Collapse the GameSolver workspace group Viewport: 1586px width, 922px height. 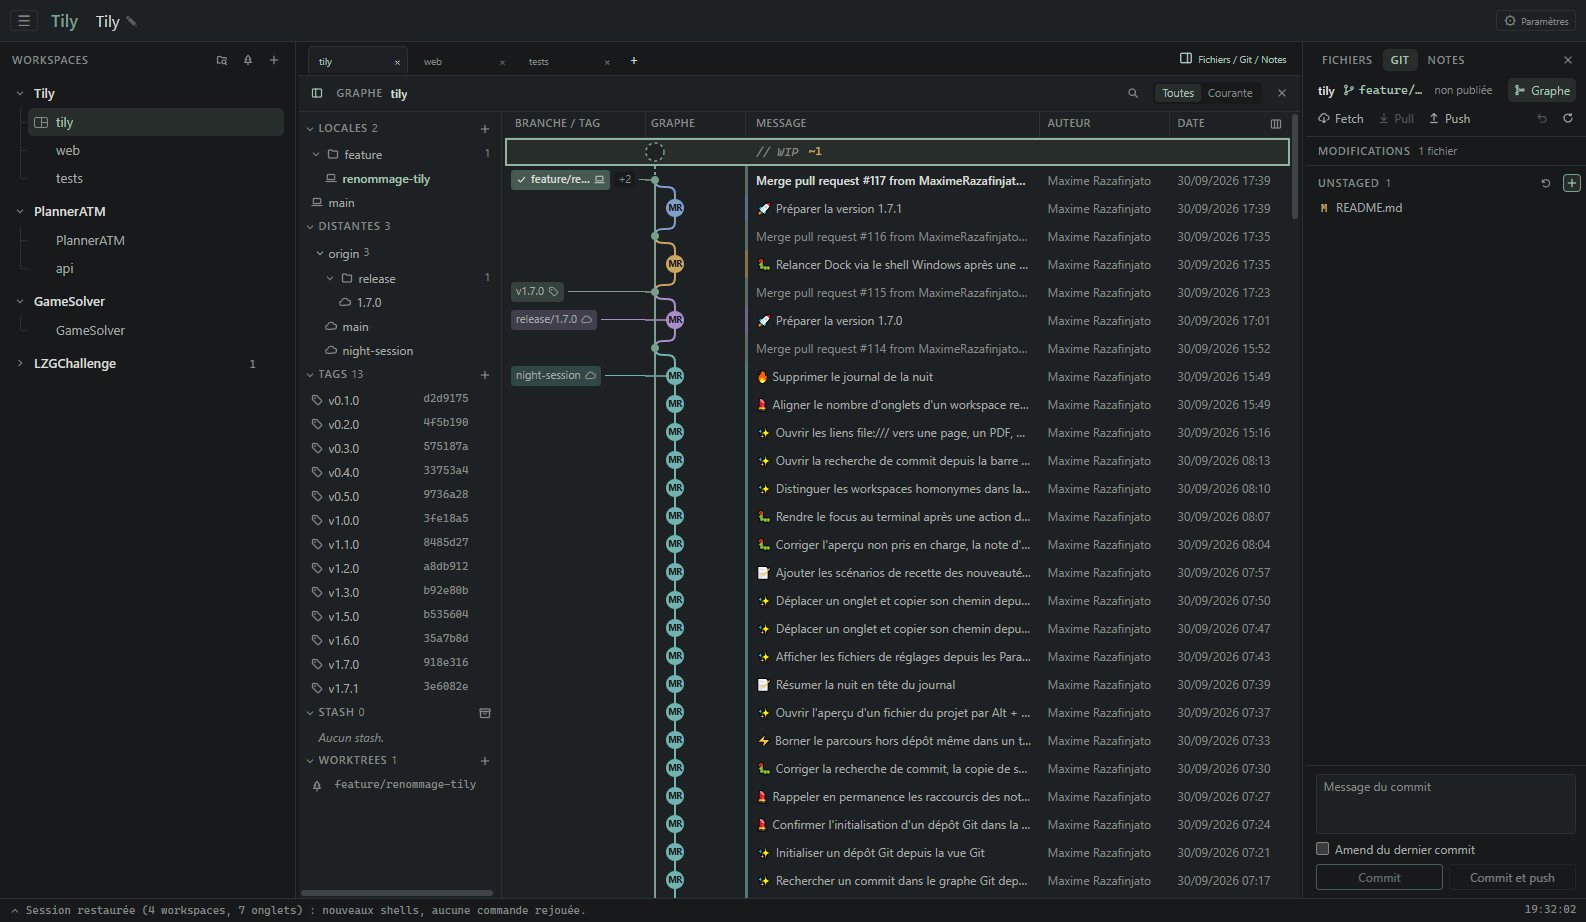coord(20,301)
